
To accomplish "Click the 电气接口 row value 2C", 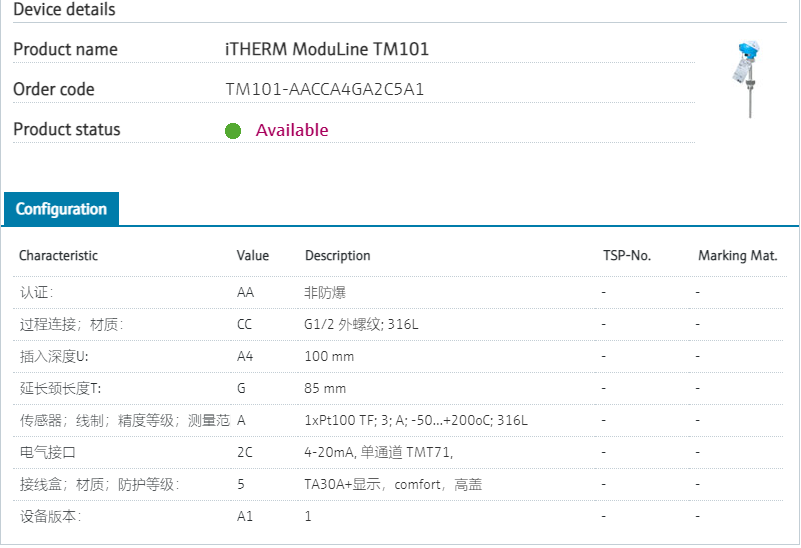I will click(245, 452).
